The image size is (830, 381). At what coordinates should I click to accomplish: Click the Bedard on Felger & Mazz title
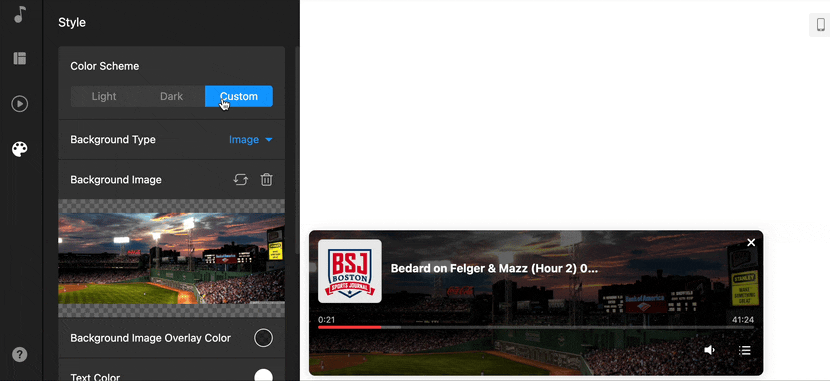(x=494, y=268)
